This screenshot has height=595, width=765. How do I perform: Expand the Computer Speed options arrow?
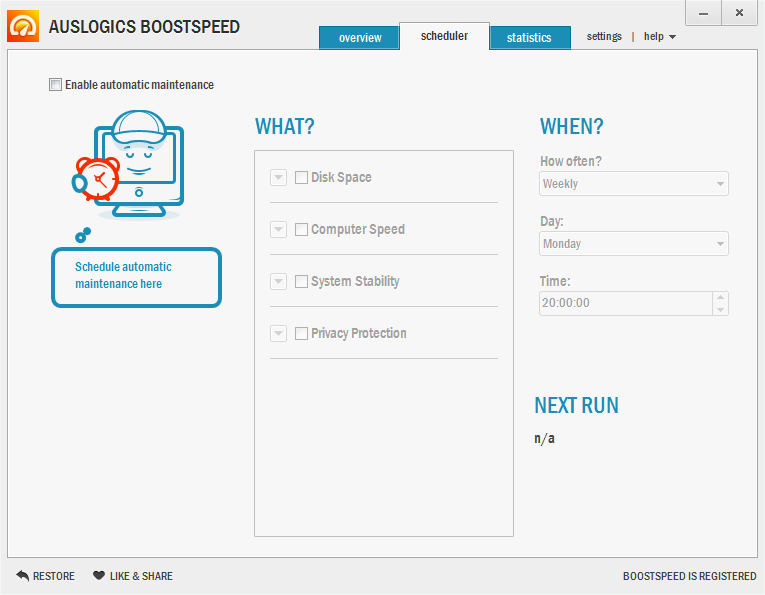pyautogui.click(x=279, y=229)
